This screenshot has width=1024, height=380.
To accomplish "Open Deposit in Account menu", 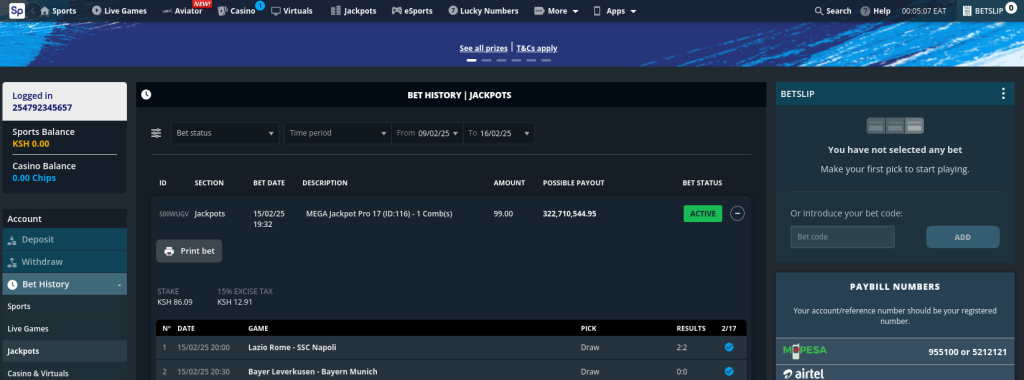I will (65, 240).
